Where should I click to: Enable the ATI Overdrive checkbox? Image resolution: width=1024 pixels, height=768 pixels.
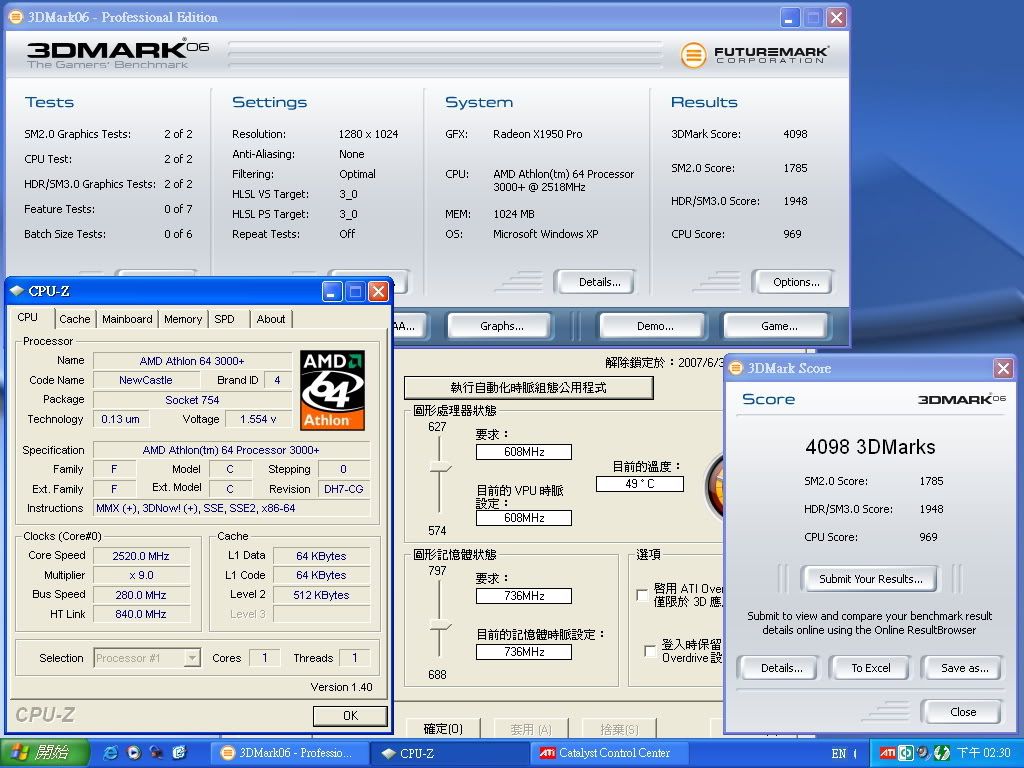tap(642, 595)
